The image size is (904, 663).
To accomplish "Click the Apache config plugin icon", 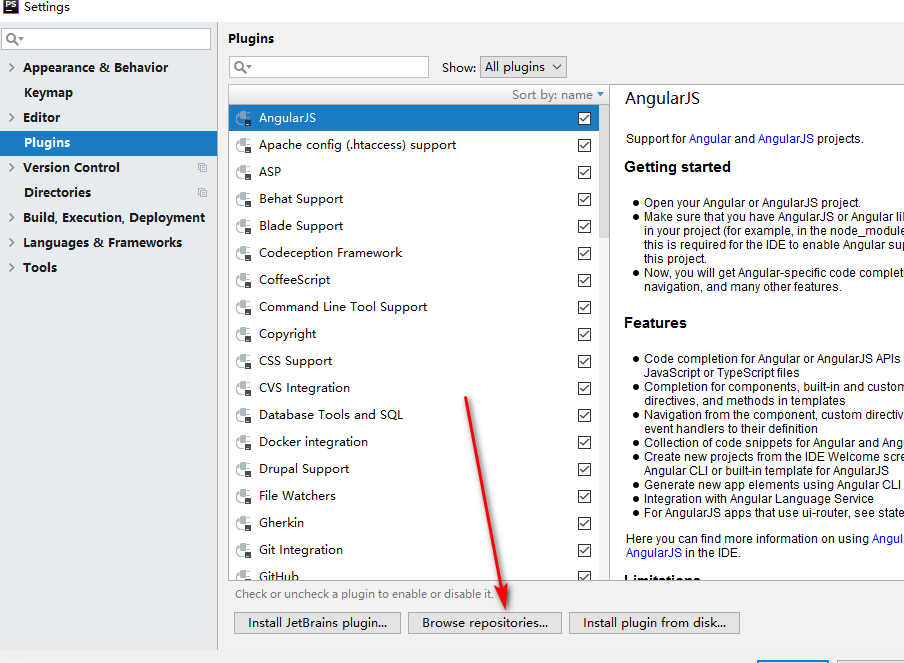I will coord(244,145).
